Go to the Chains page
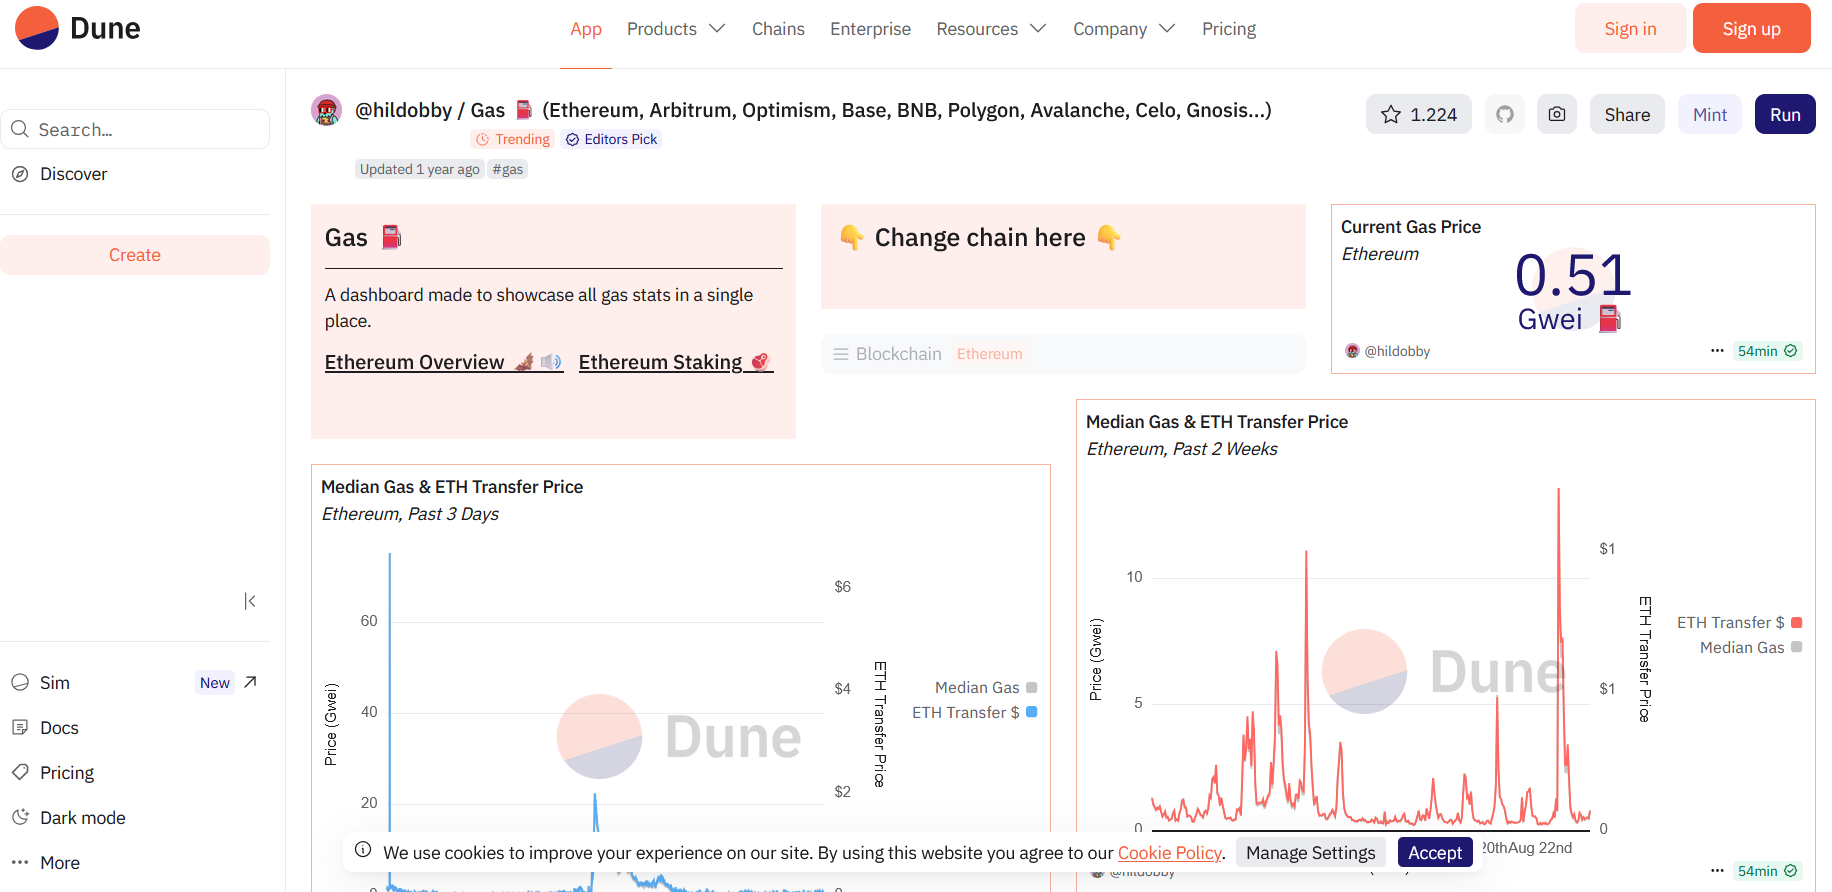1832x892 pixels. click(x=778, y=29)
